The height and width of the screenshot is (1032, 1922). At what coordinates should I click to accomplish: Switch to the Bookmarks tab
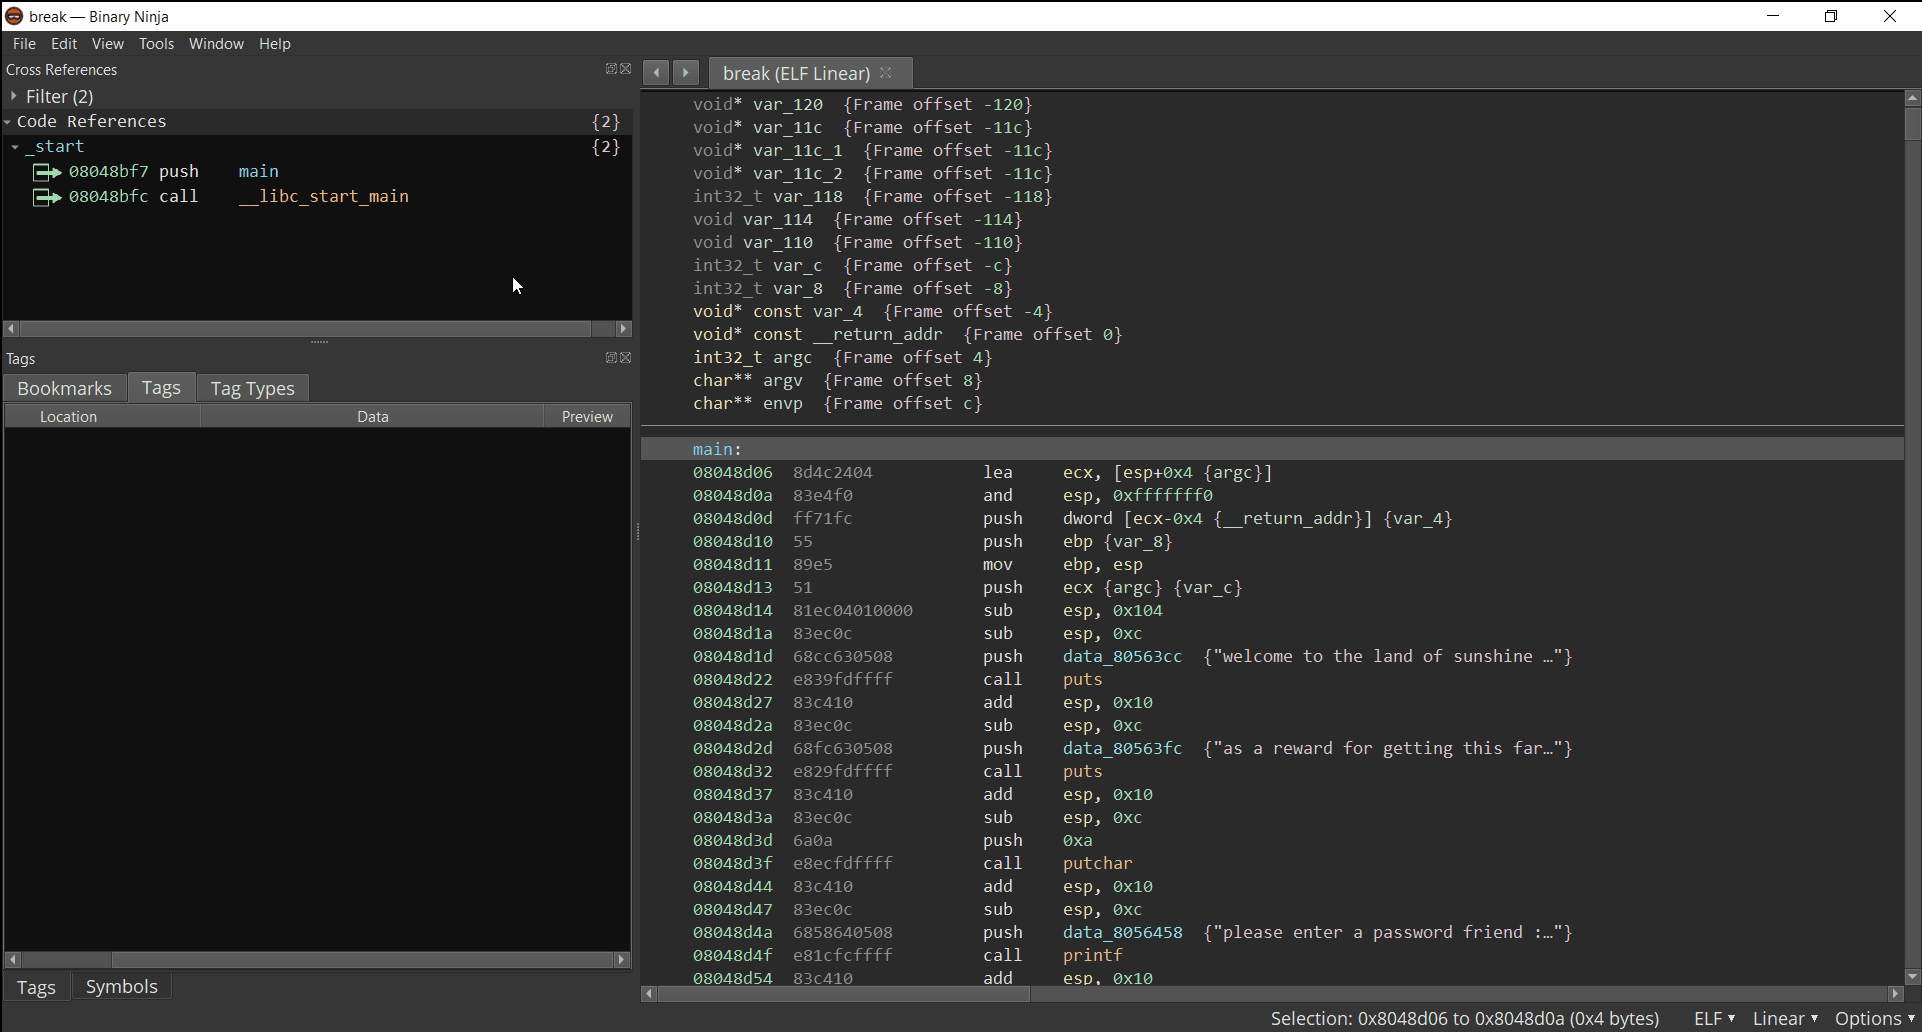pos(65,388)
